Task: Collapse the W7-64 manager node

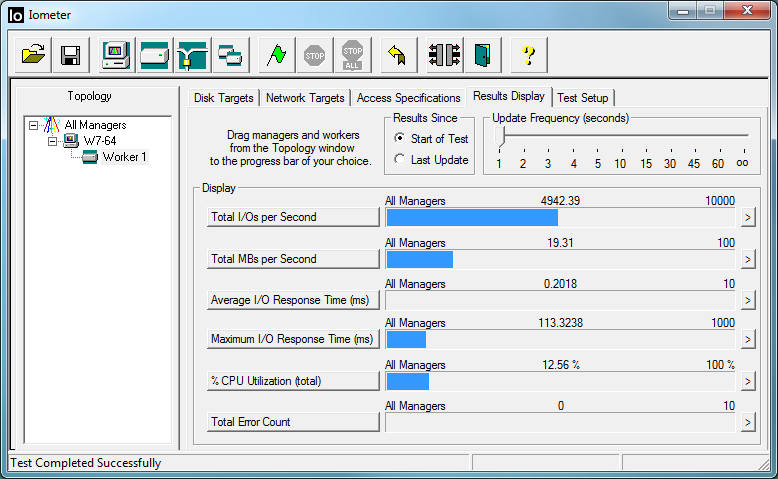Action: [52, 141]
